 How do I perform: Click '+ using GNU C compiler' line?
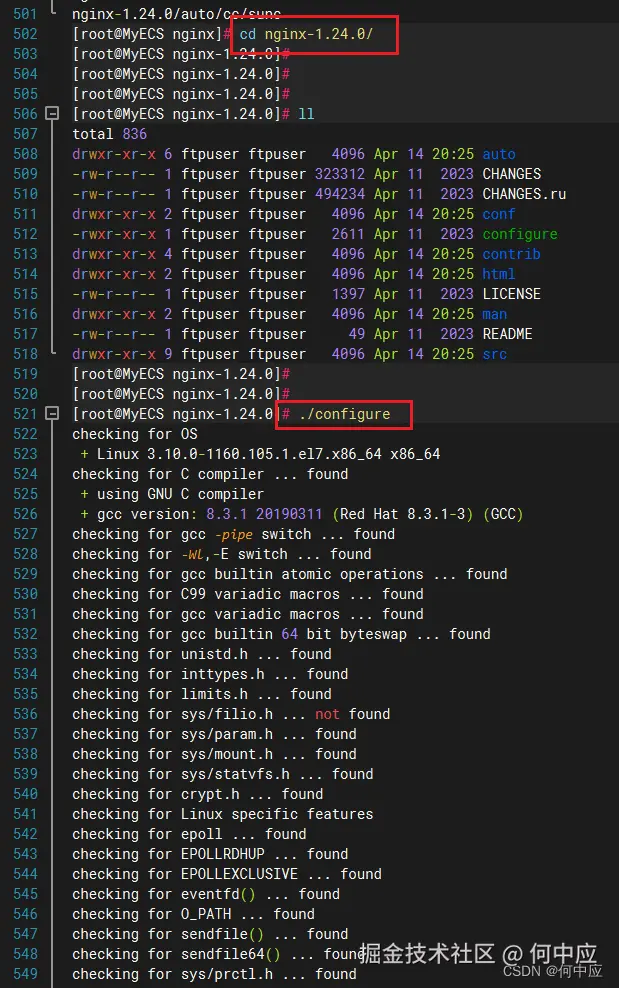pos(172,494)
